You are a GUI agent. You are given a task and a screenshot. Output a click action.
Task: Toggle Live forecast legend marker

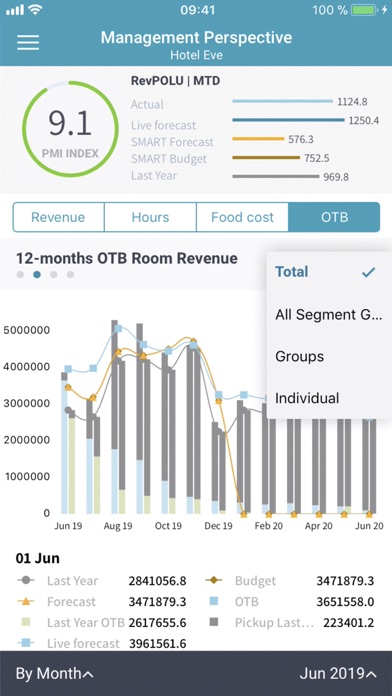pyautogui.click(x=26, y=643)
